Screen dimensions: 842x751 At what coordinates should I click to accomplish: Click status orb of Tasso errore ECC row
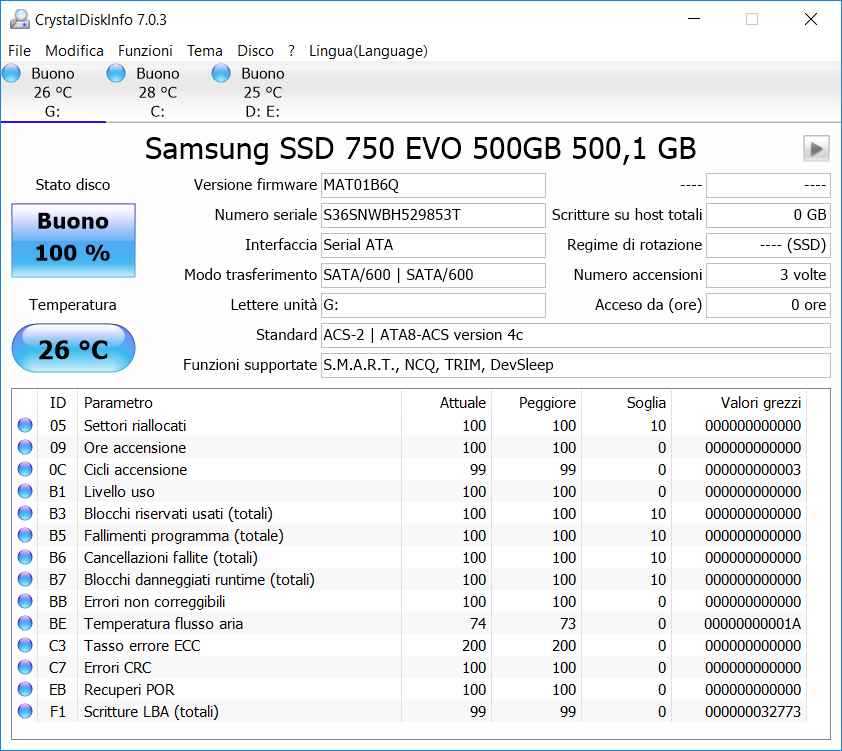click(x=25, y=646)
